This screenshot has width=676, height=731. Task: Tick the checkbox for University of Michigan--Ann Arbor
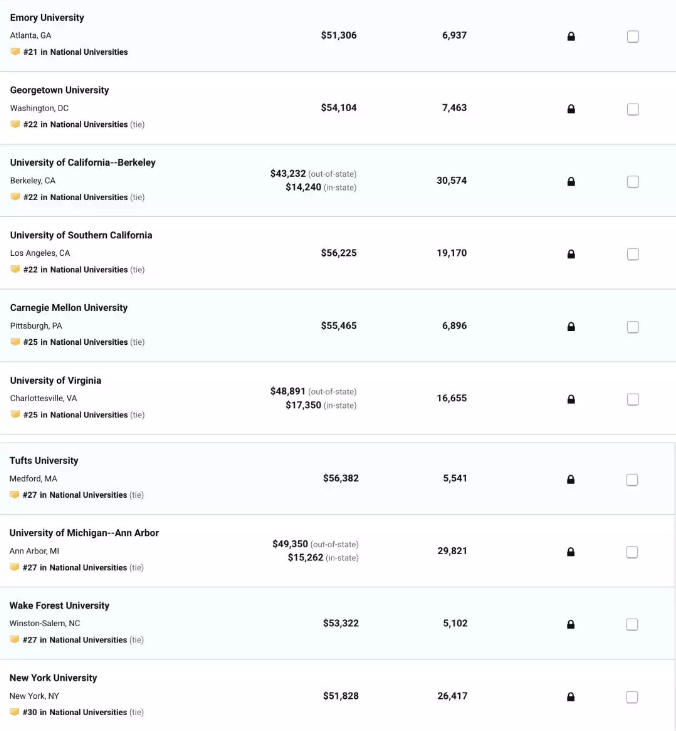tap(632, 552)
